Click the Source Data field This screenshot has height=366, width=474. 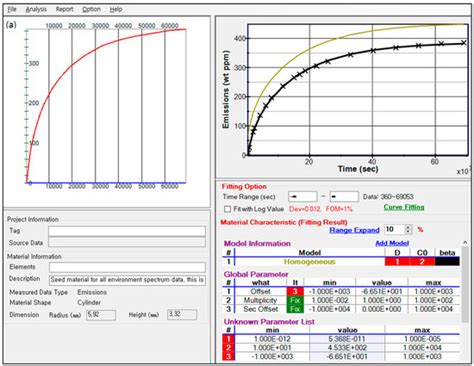127,242
